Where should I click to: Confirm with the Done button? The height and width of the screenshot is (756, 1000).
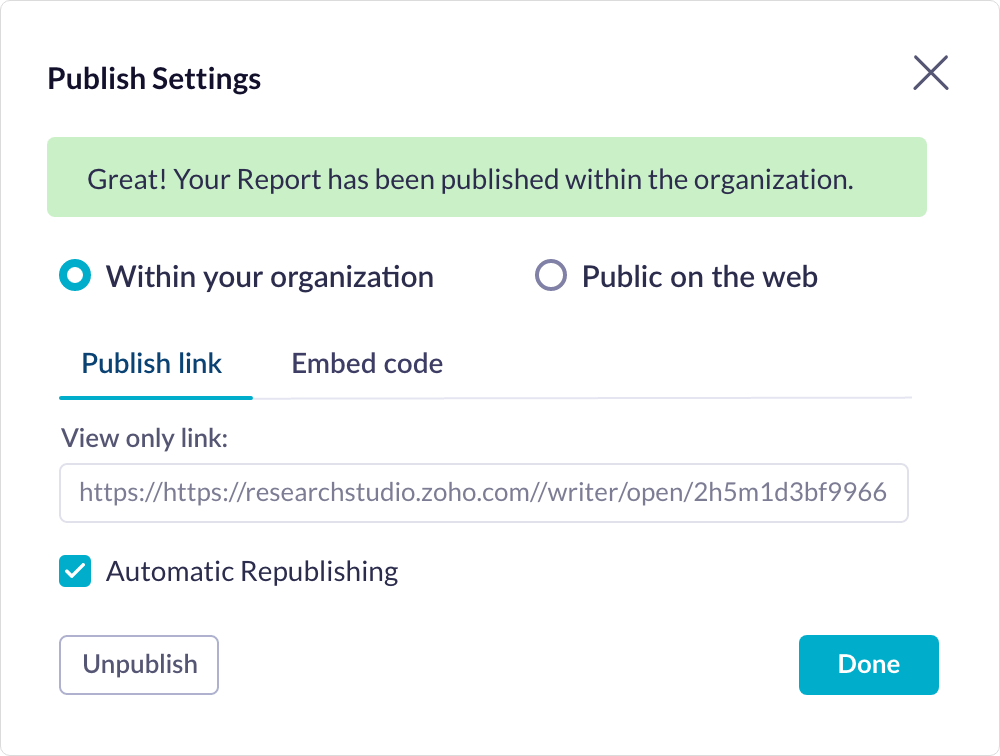(x=868, y=664)
